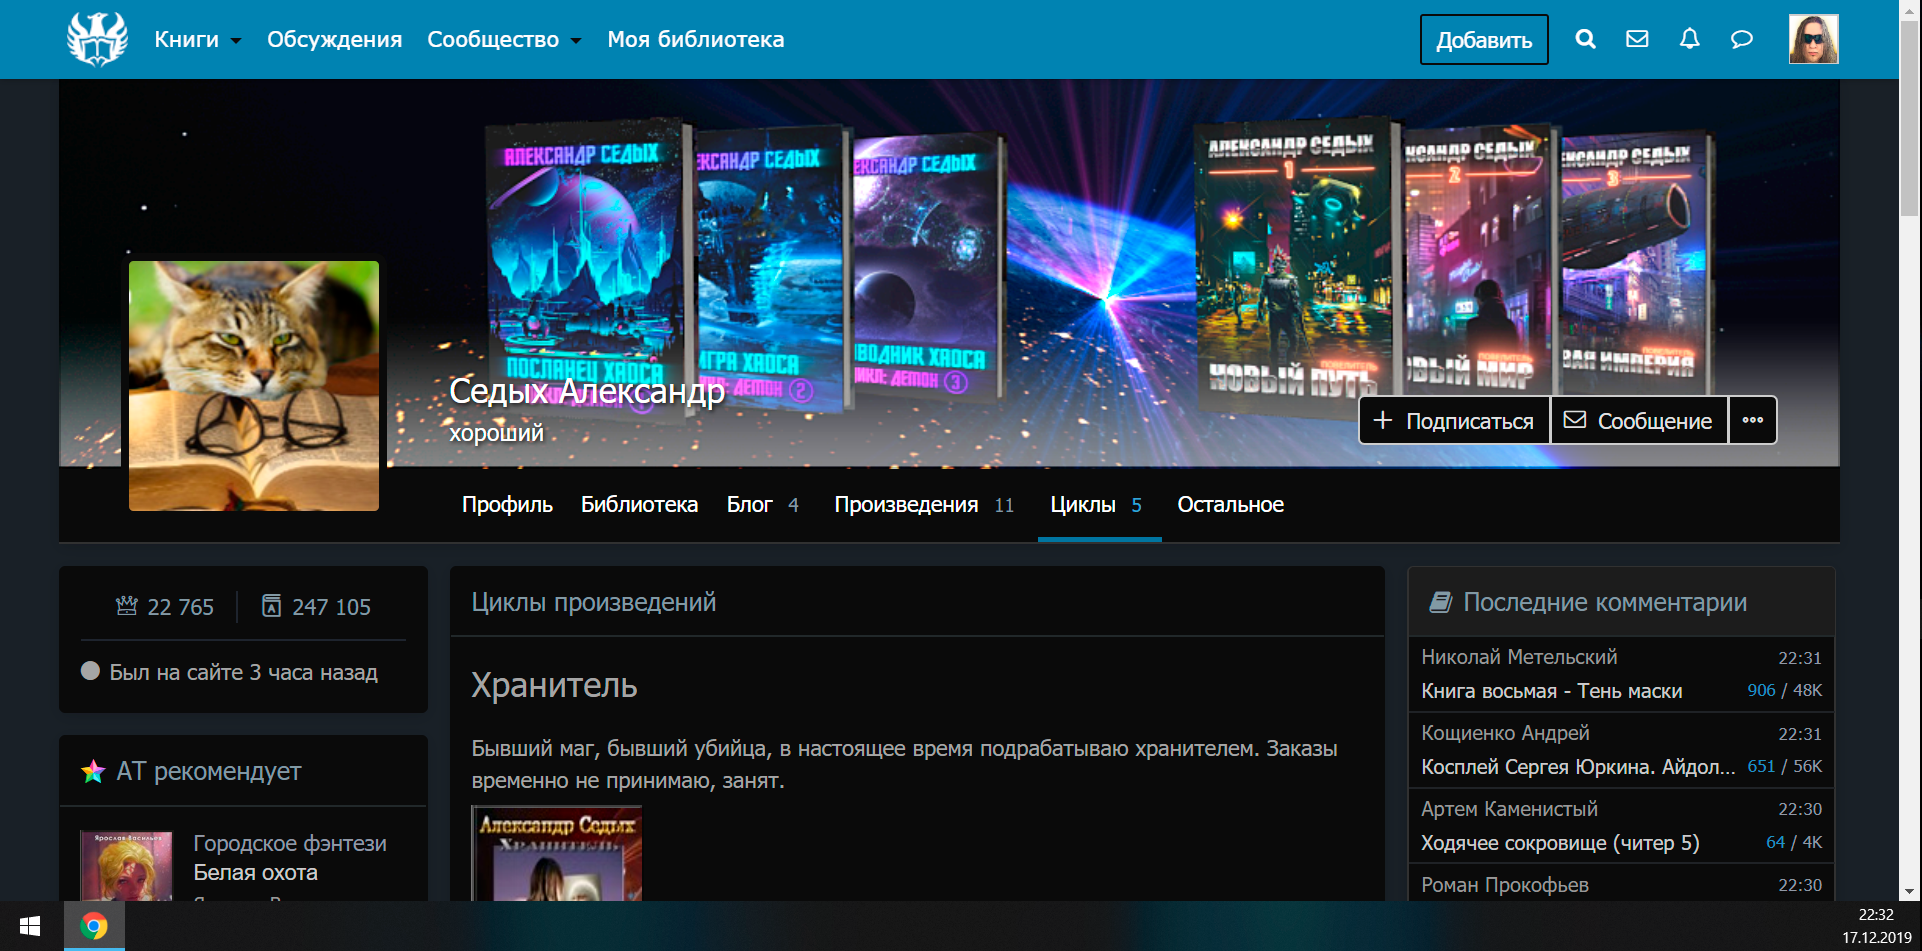The image size is (1922, 951).
Task: Switch to the Библиотека tab
Action: 639,505
